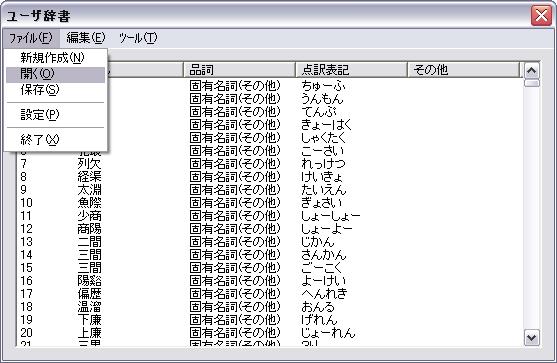
Task: Open 設定(P) settings entry
Action: (x=55, y=115)
